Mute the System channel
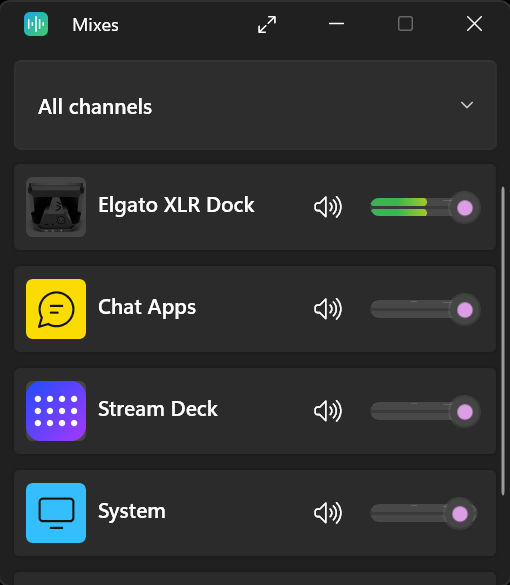 (328, 513)
